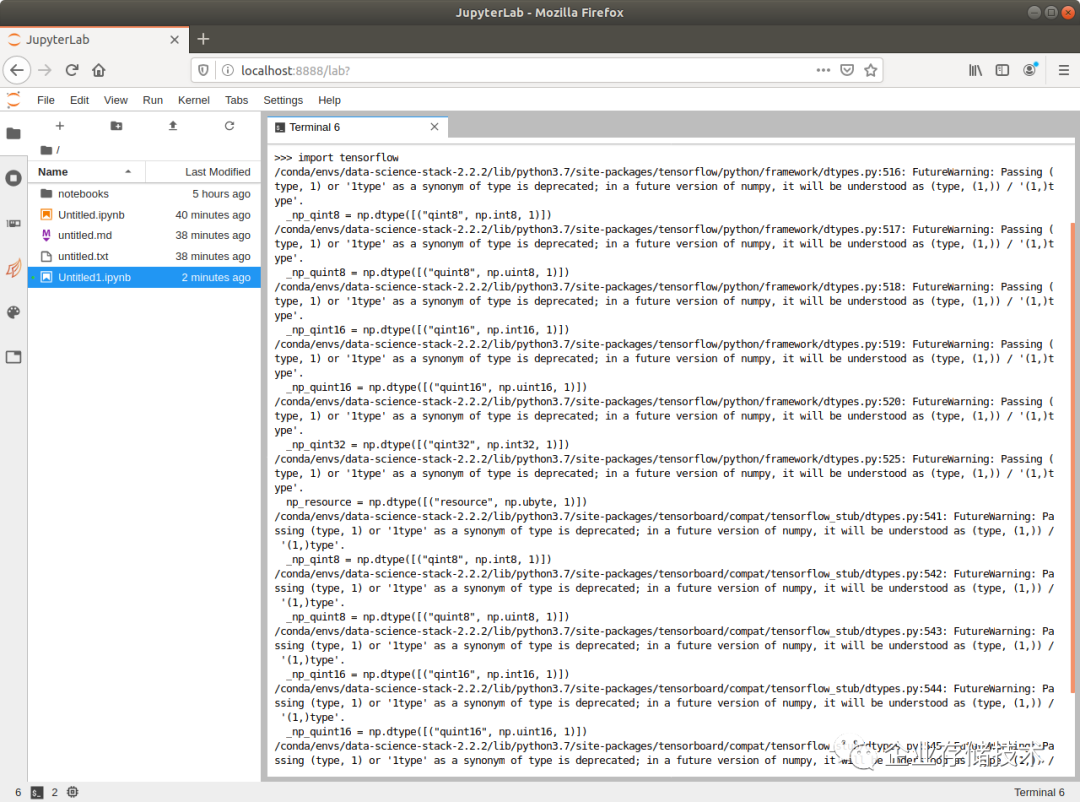Show site information icon in address bar
This screenshot has height=802, width=1080.
228,70
